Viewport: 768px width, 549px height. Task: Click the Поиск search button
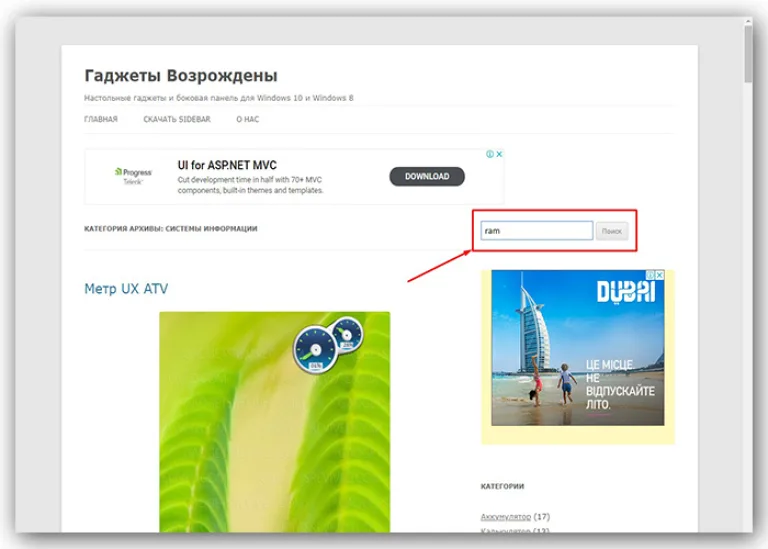point(612,231)
